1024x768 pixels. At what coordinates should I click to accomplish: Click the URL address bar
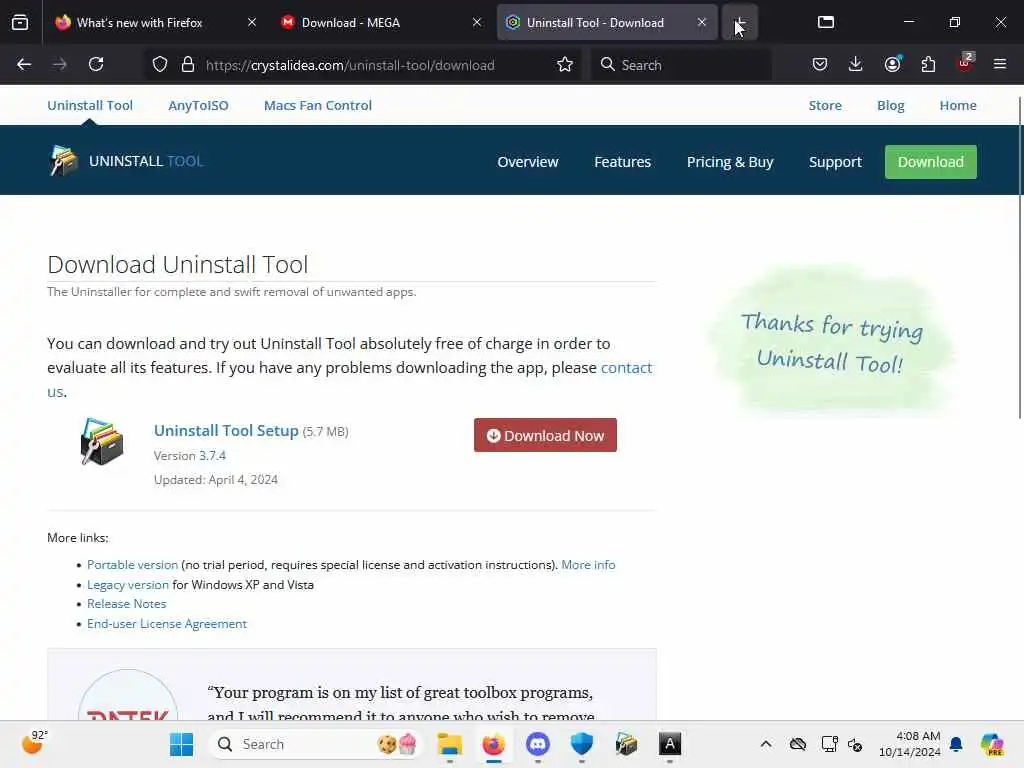pyautogui.click(x=364, y=65)
